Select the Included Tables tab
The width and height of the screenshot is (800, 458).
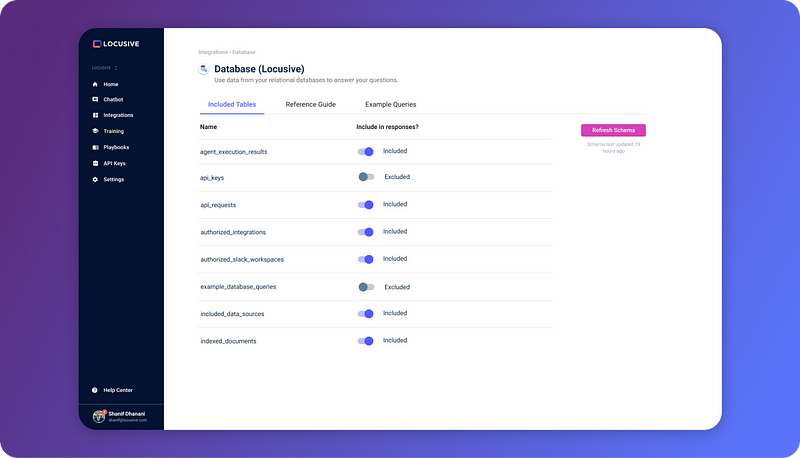232,105
